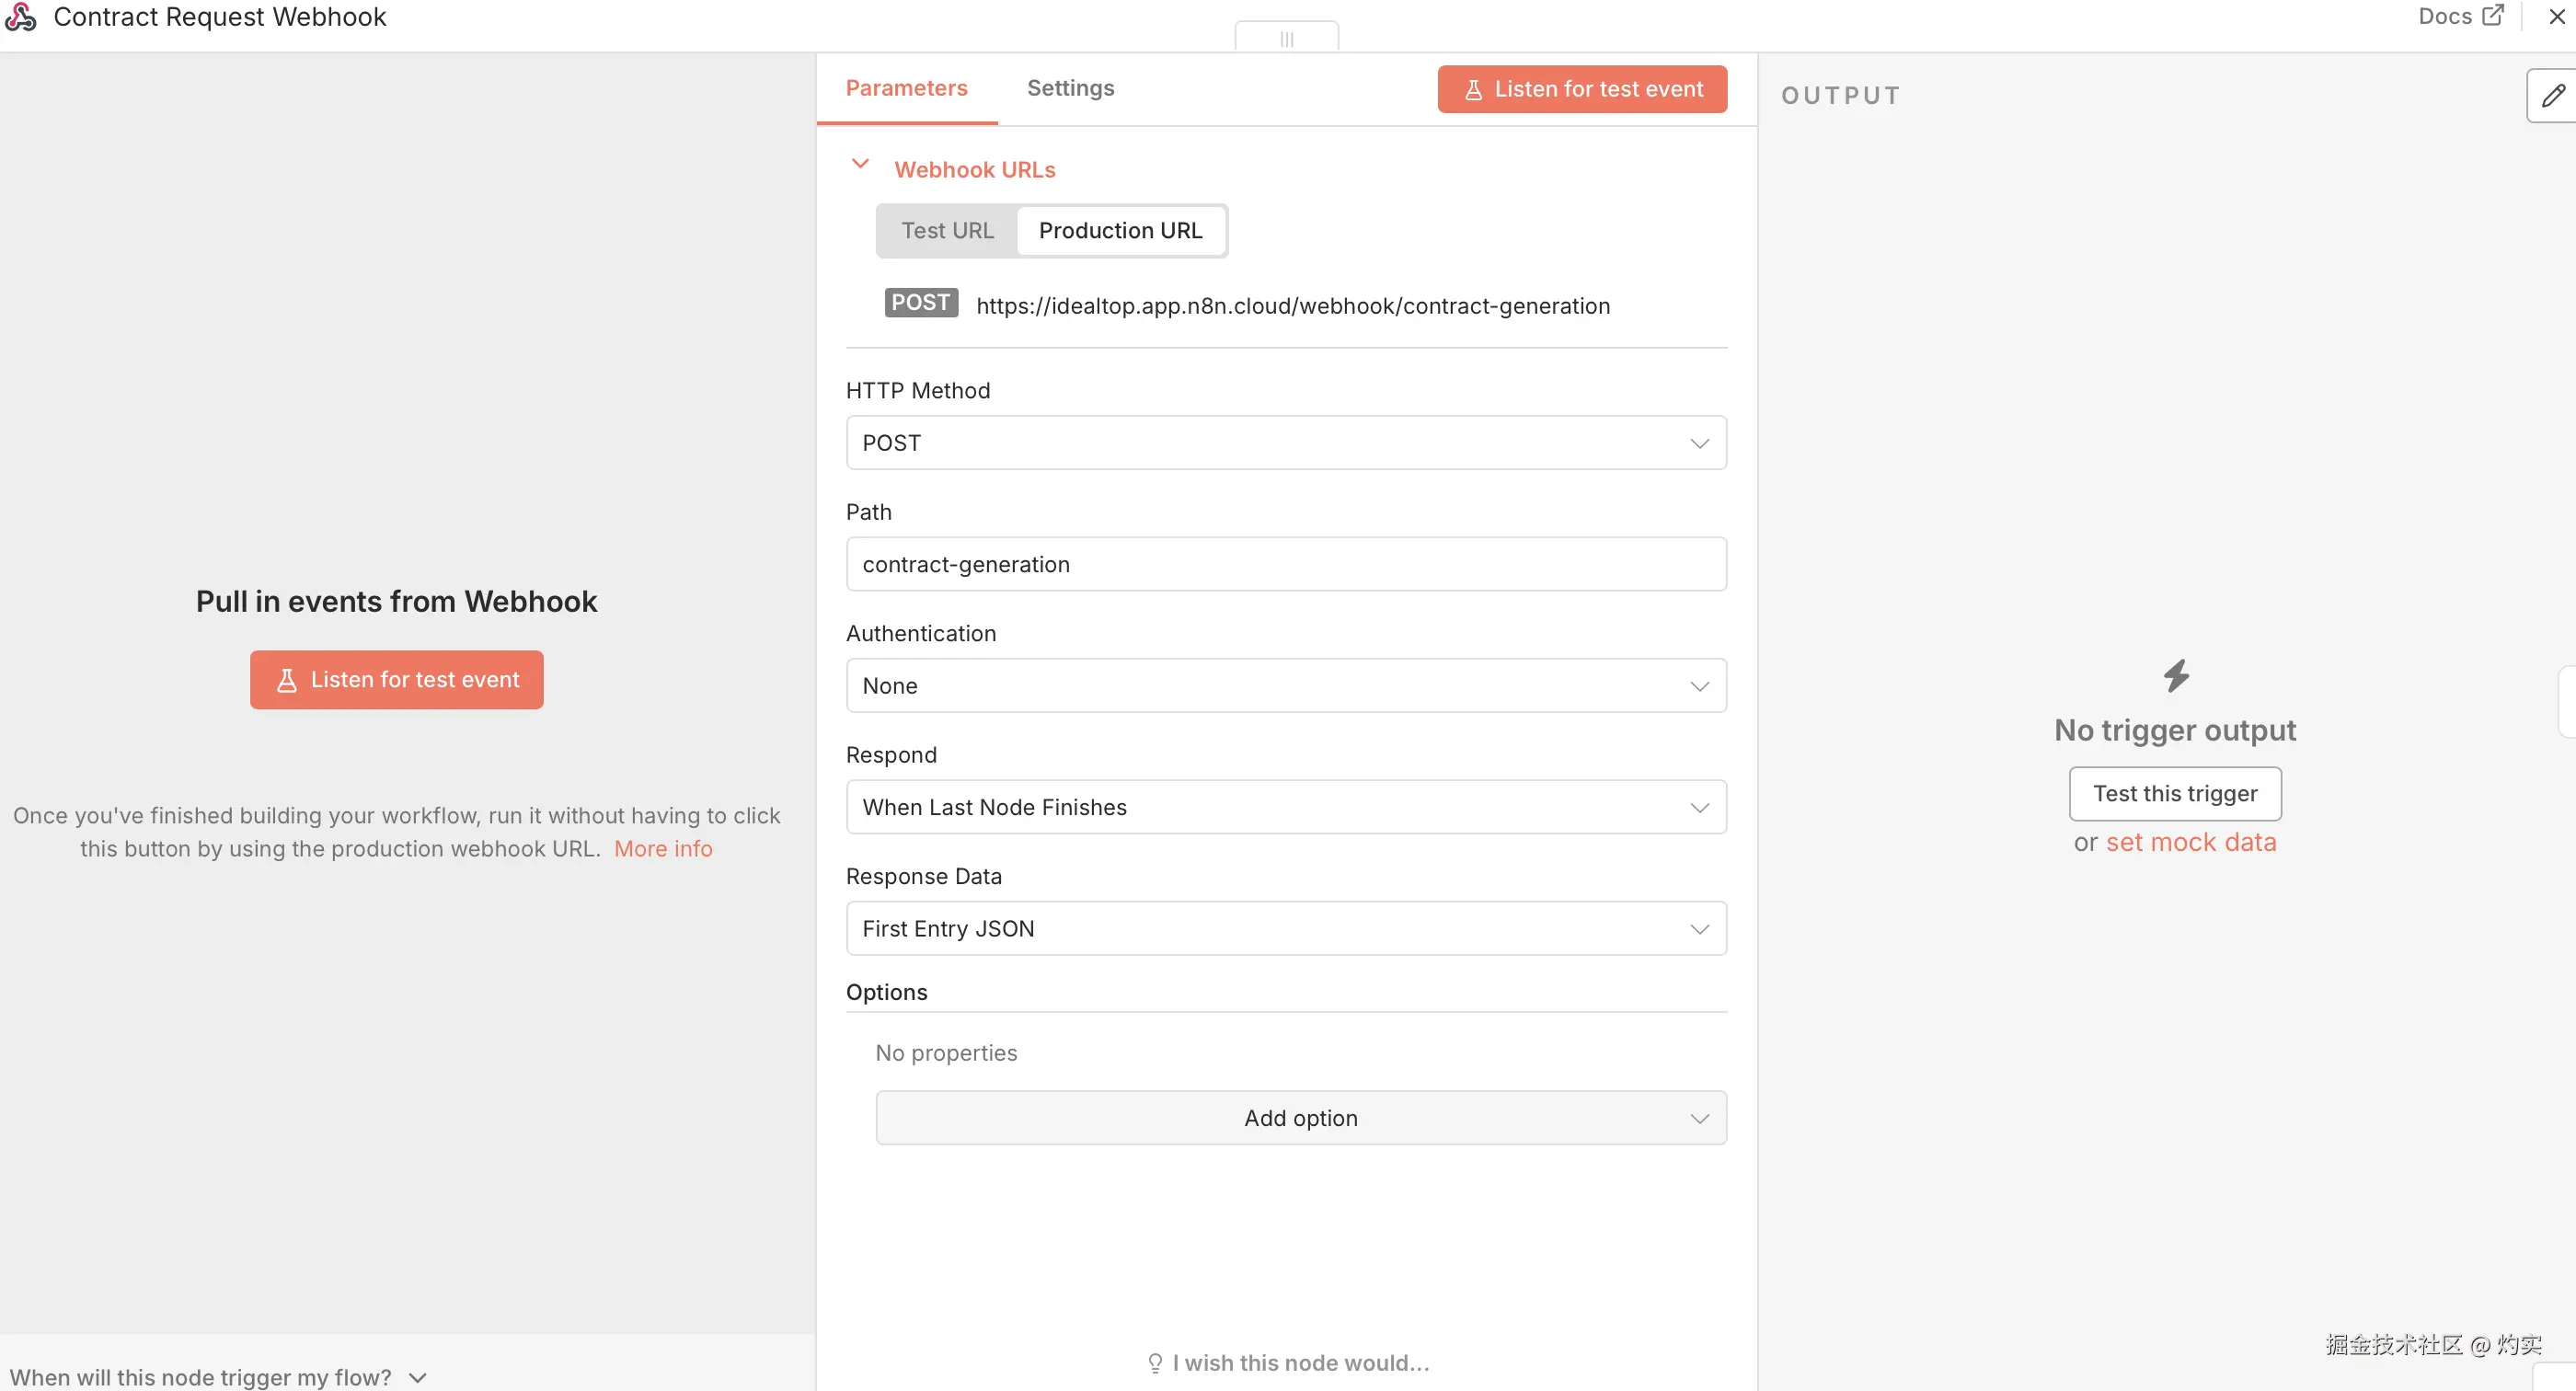Open the set mock data link
This screenshot has height=1391, width=2576.
click(x=2194, y=842)
